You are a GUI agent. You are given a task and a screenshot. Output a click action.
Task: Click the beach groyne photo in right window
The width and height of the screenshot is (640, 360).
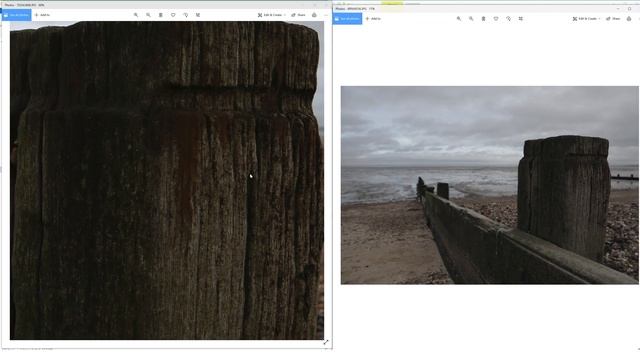click(x=490, y=185)
